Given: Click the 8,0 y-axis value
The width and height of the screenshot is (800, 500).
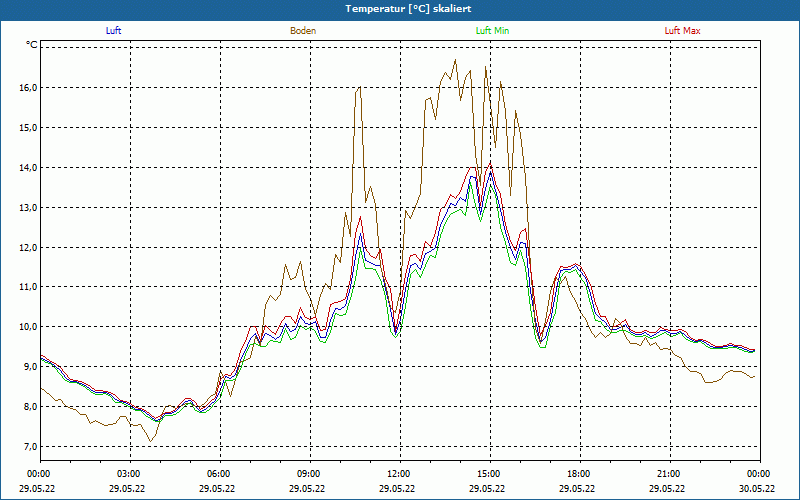Looking at the screenshot, I should (x=30, y=407).
